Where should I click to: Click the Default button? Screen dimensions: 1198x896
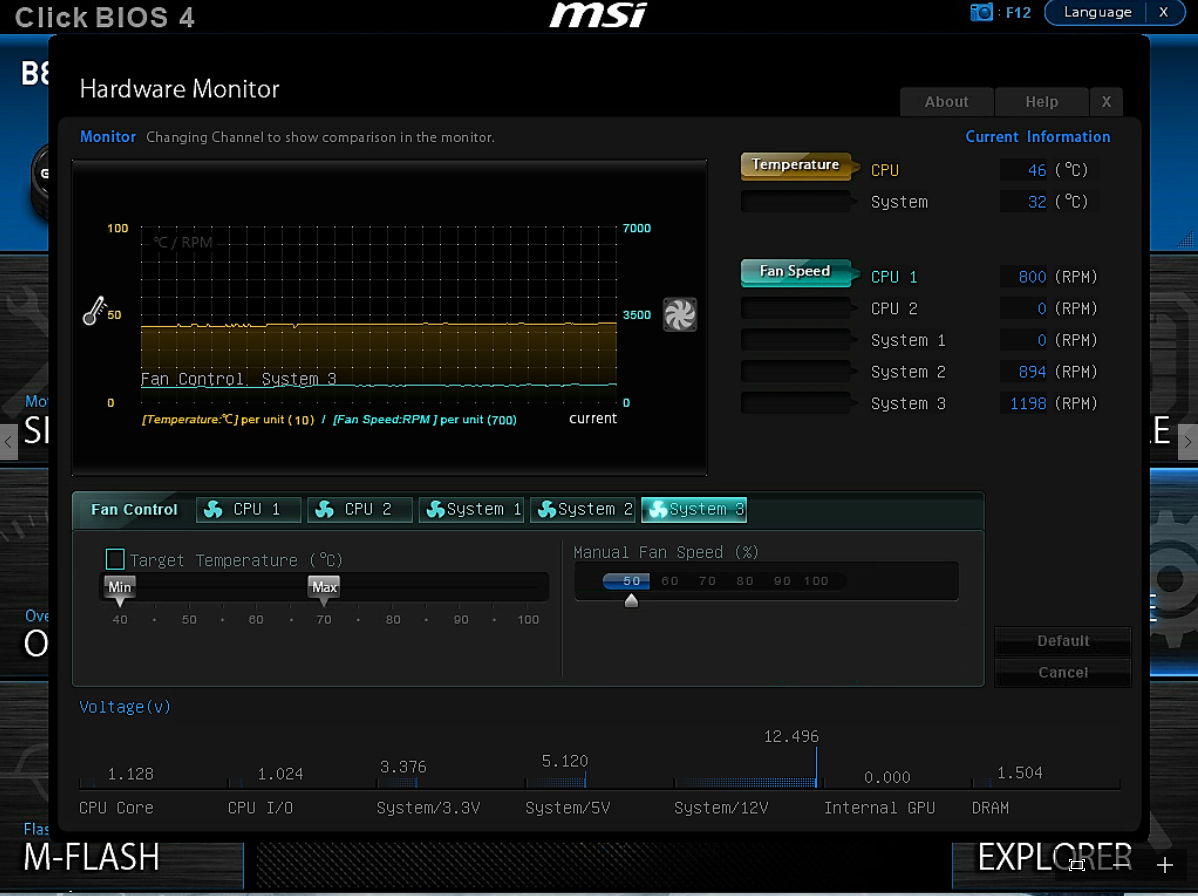tap(1063, 641)
